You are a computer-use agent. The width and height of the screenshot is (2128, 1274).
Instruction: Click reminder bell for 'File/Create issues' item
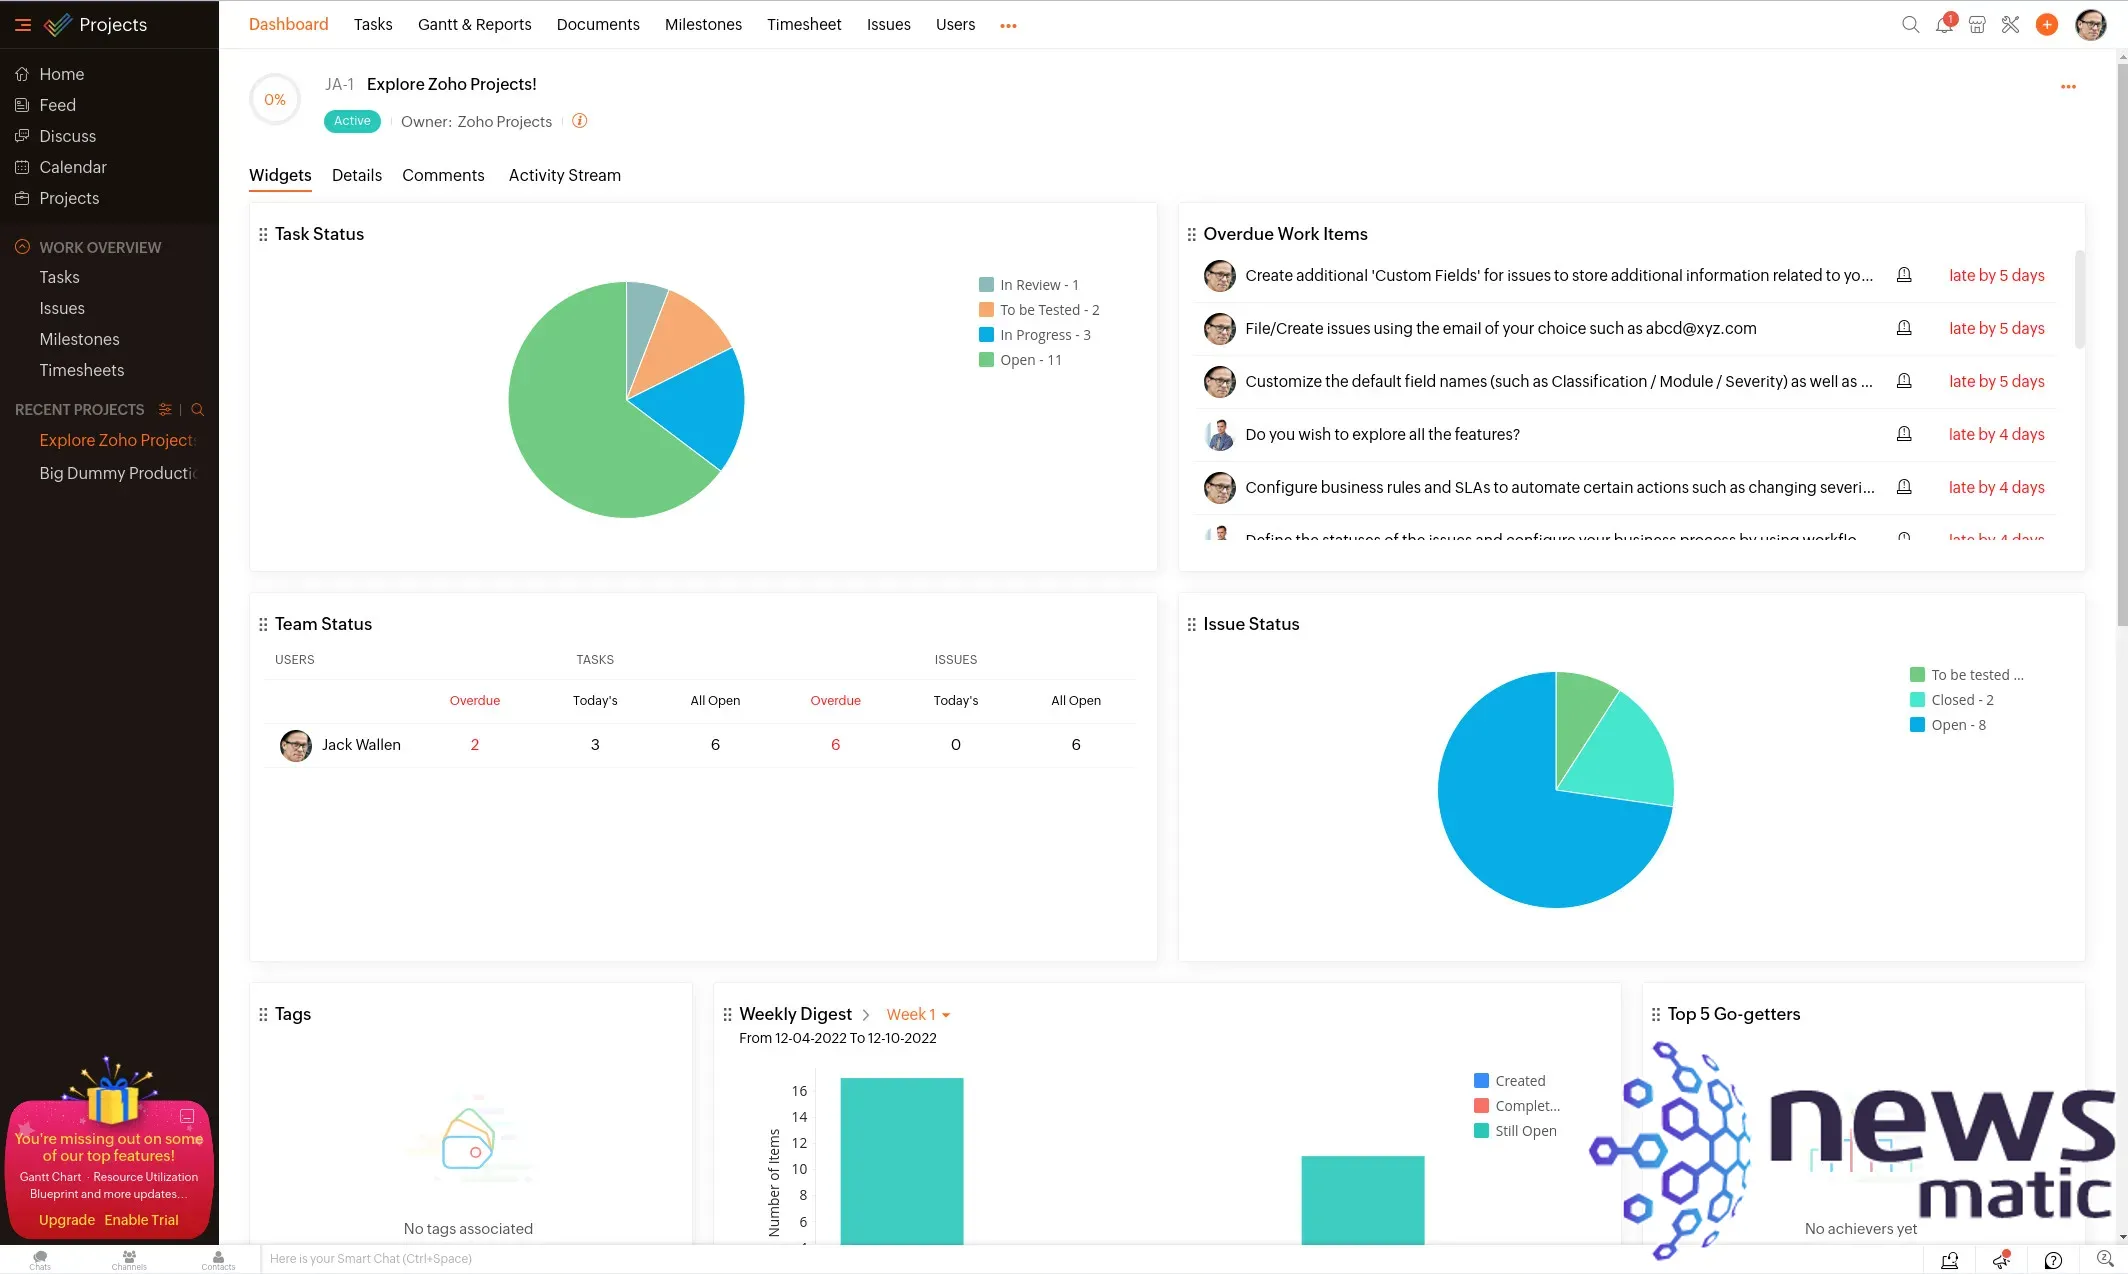(1904, 328)
